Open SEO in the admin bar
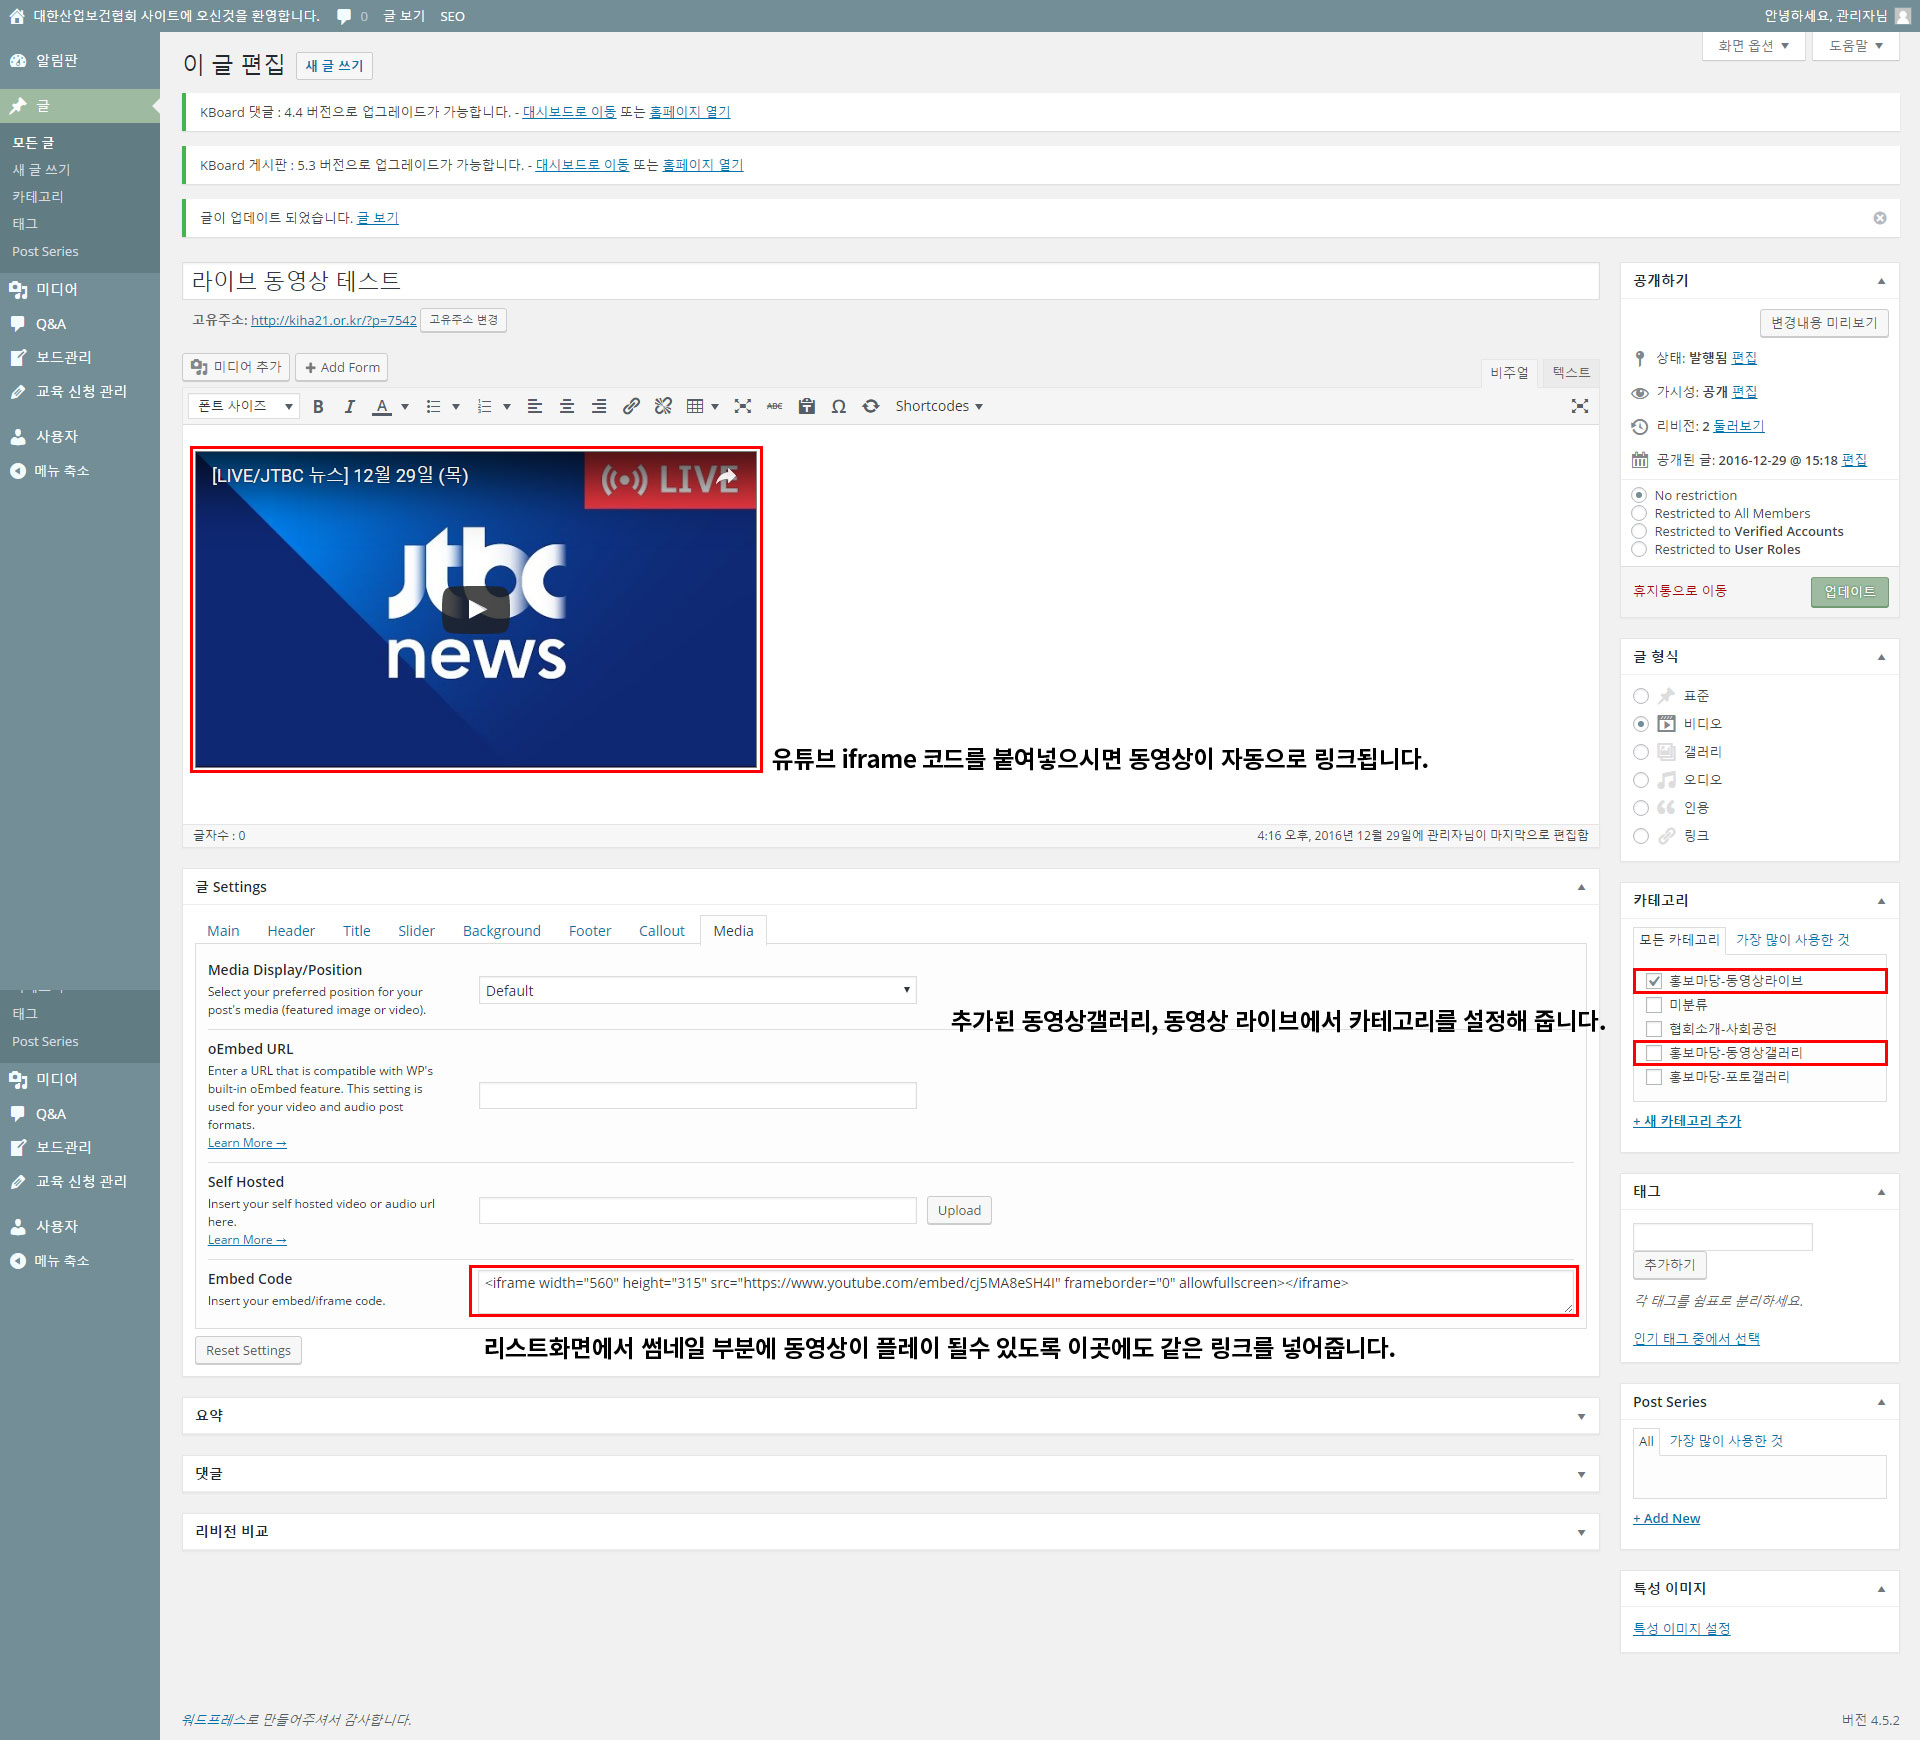This screenshot has width=1920, height=1740. (x=452, y=16)
